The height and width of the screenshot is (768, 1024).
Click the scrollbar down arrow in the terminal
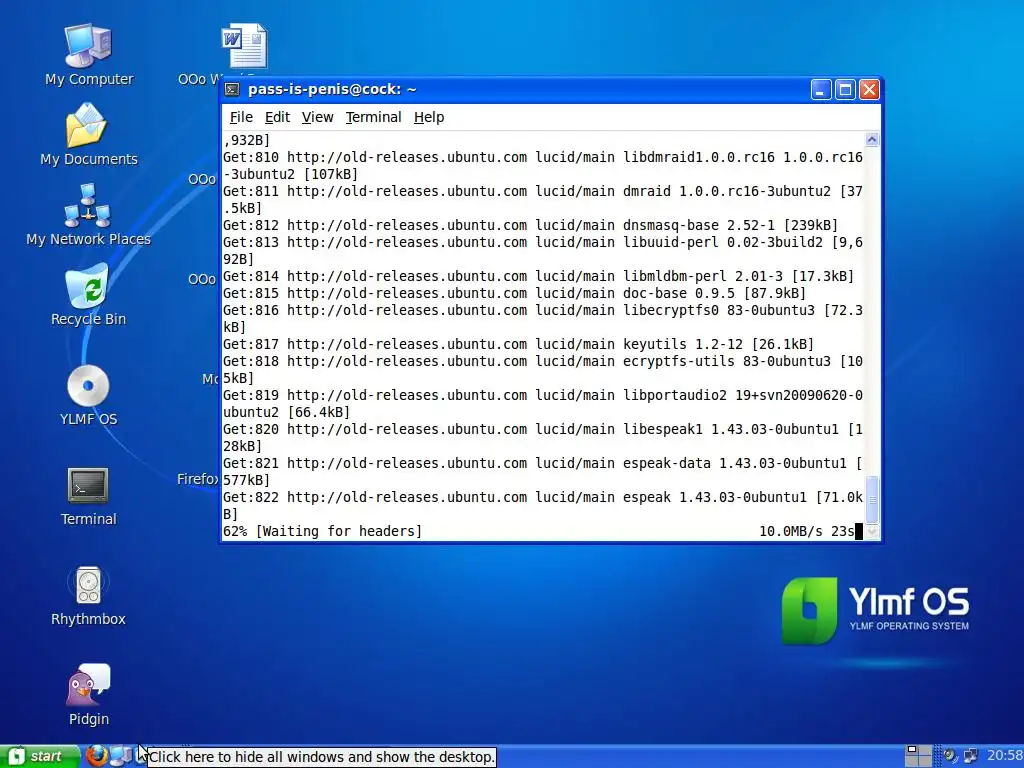click(x=872, y=531)
